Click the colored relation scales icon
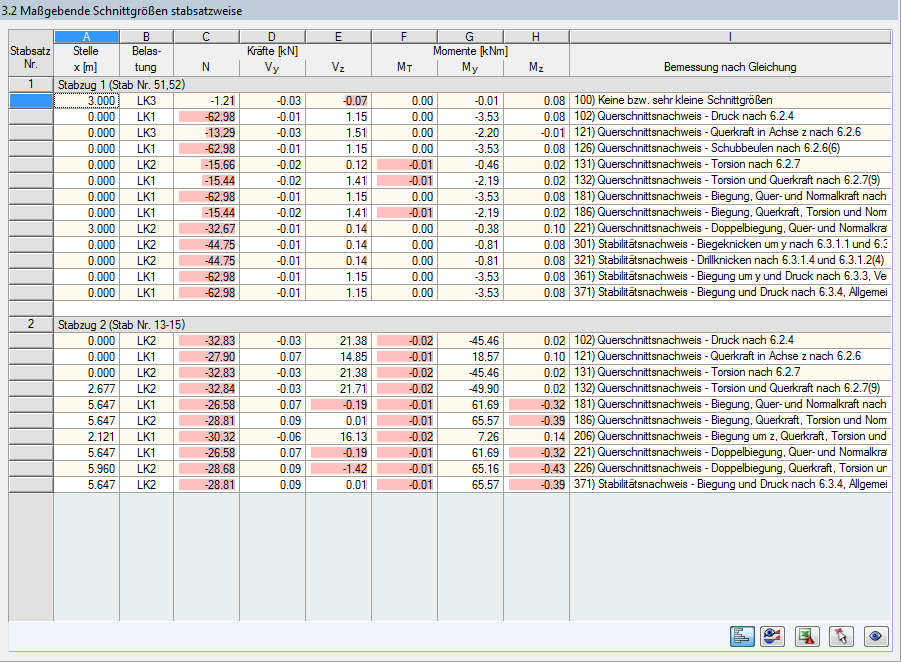Viewport: 901px width, 662px height. (772, 636)
